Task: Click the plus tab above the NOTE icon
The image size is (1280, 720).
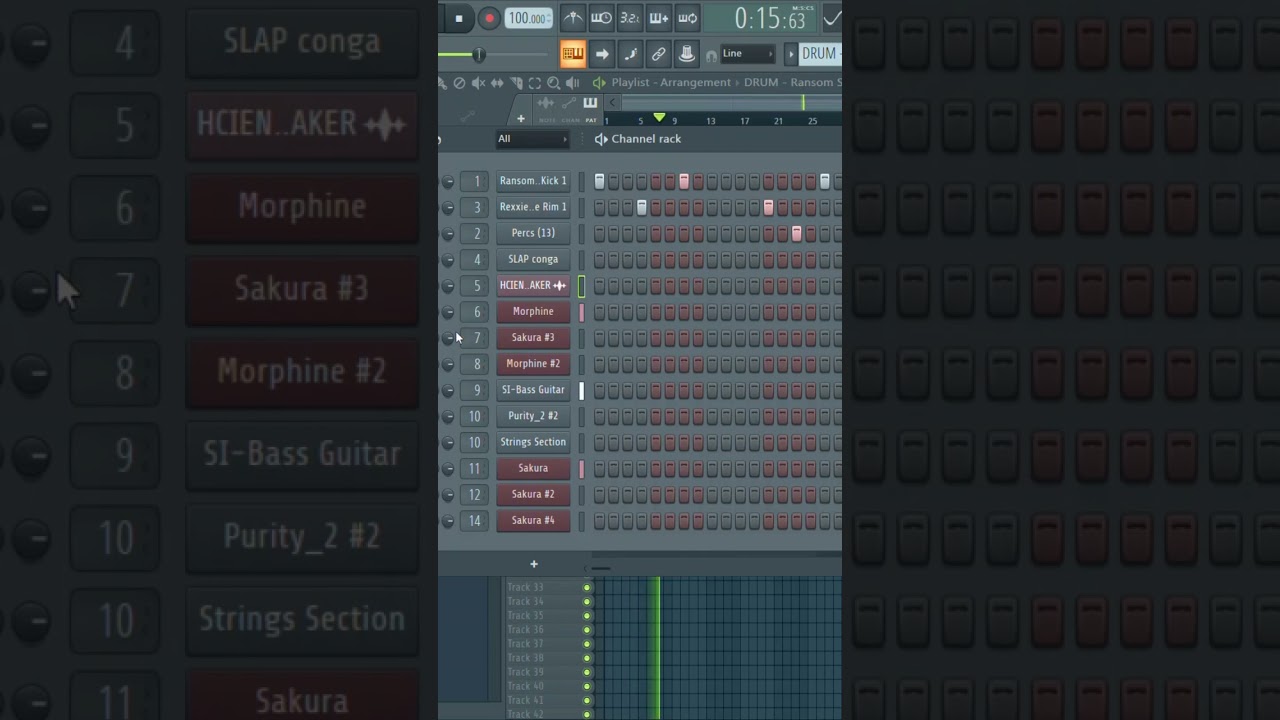Action: click(x=520, y=119)
